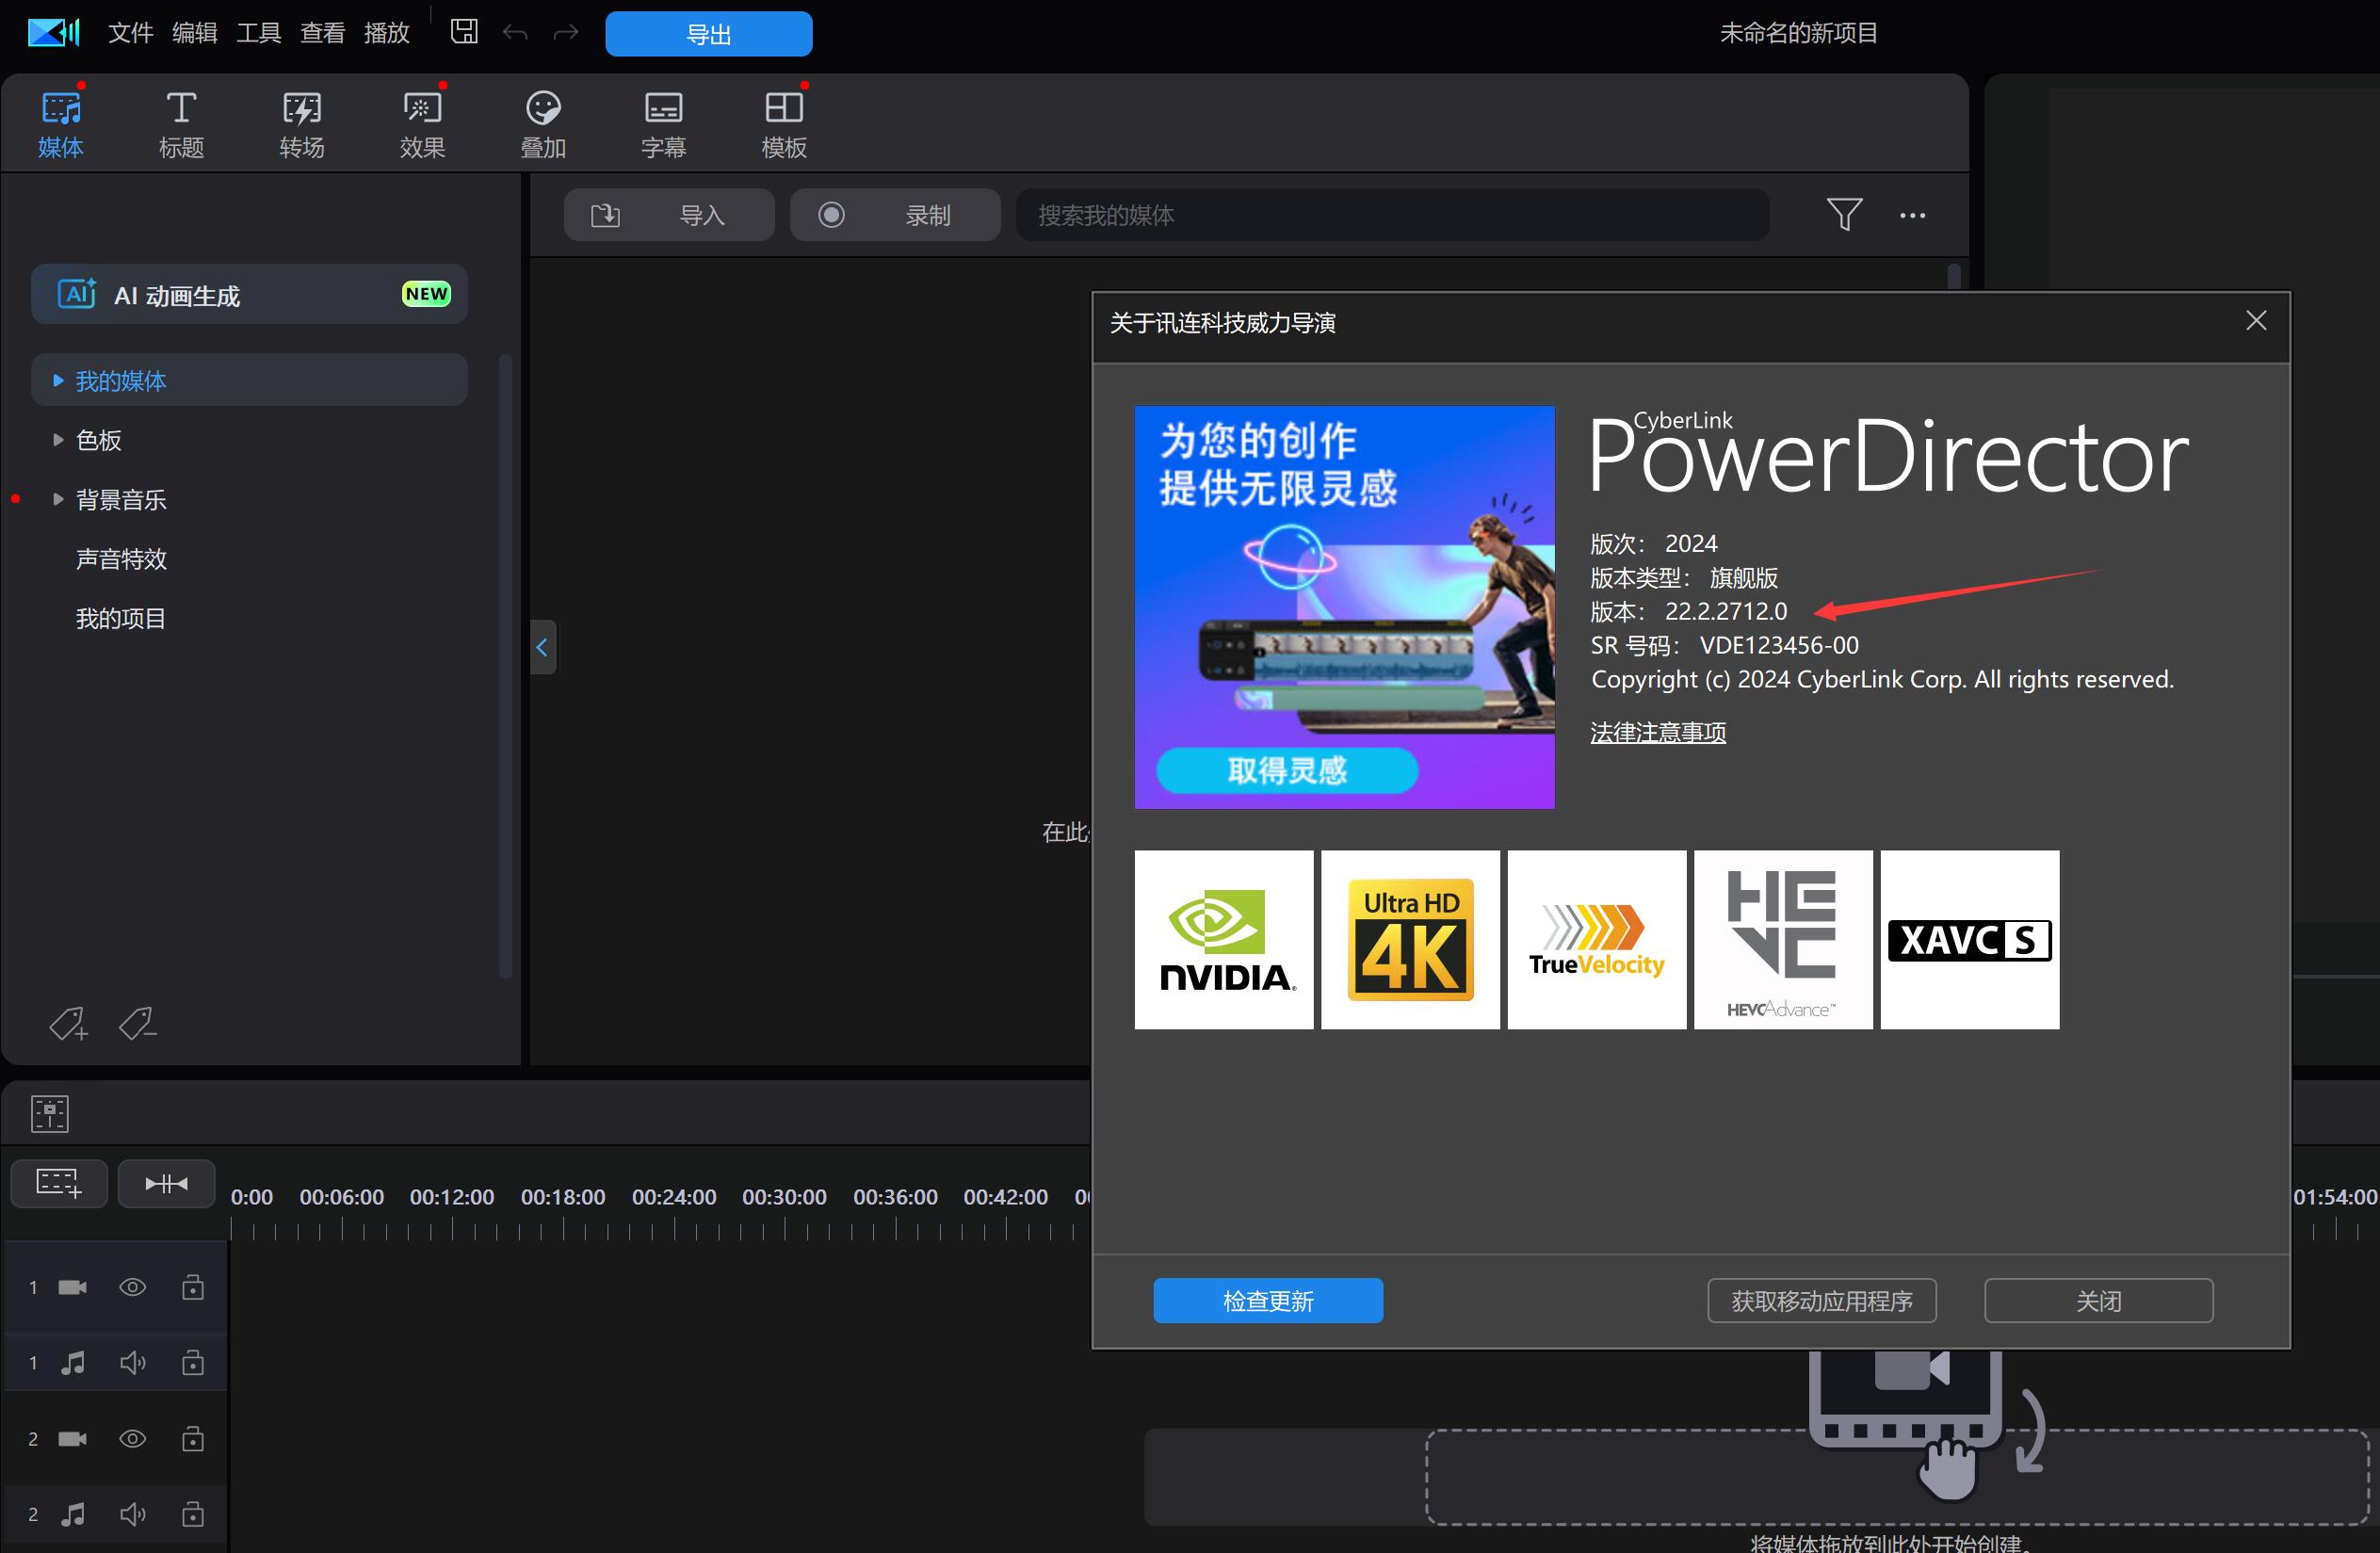Select 声音特效 in the library
Image resolution: width=2380 pixels, height=1553 pixels.
click(x=121, y=559)
